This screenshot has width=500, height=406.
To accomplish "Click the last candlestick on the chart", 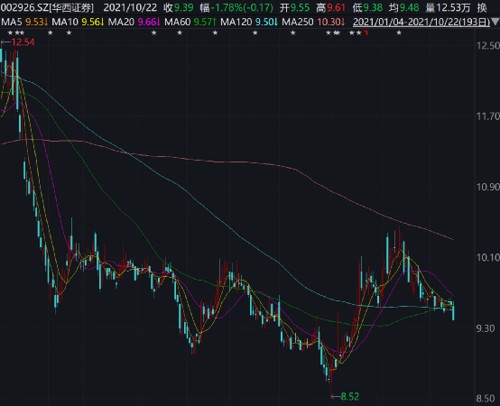I will pyautogui.click(x=453, y=310).
